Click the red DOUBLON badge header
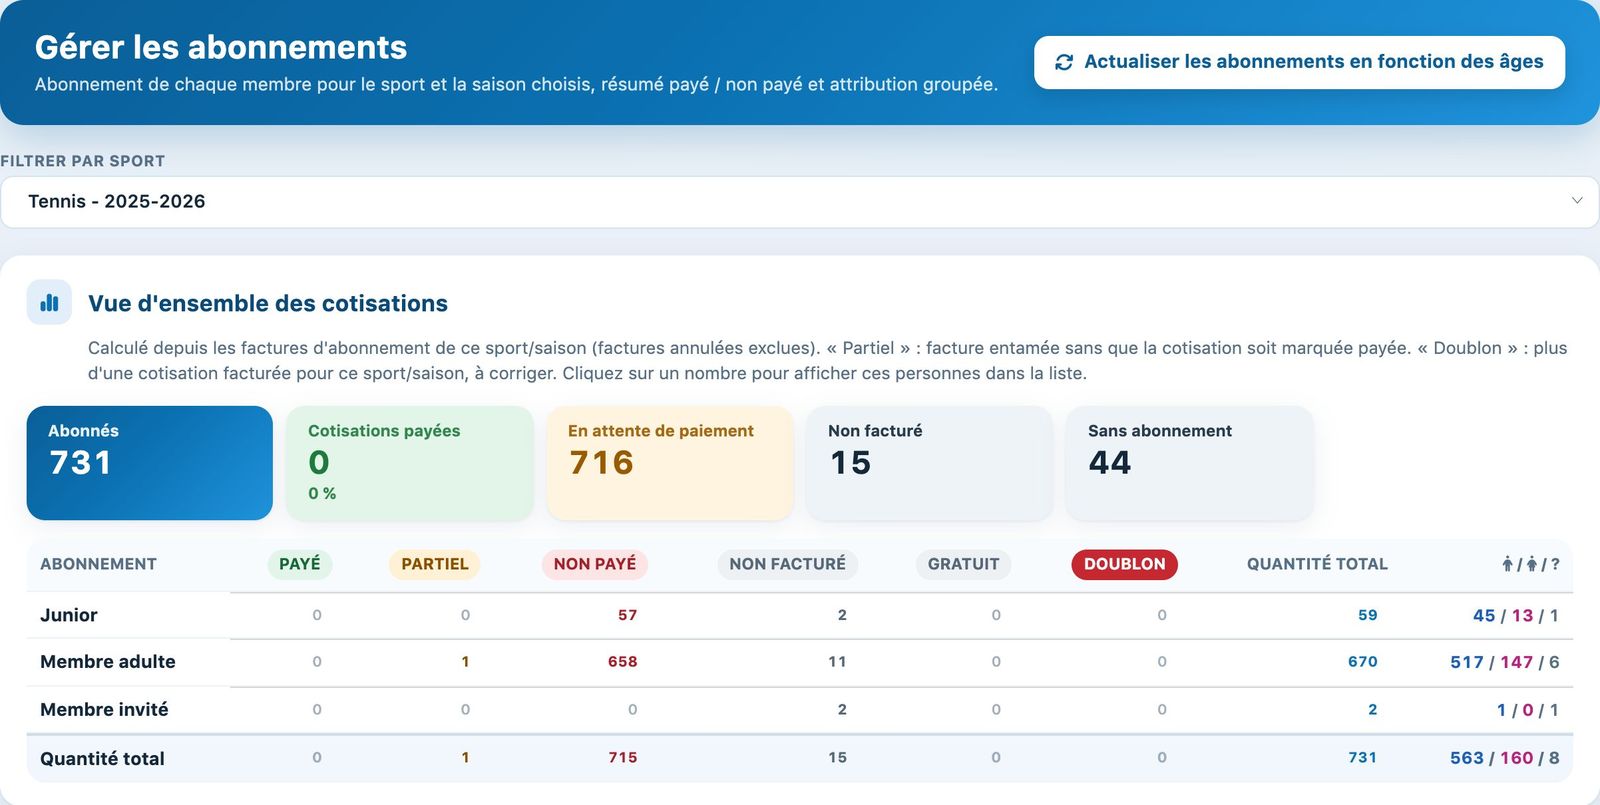 [1124, 564]
